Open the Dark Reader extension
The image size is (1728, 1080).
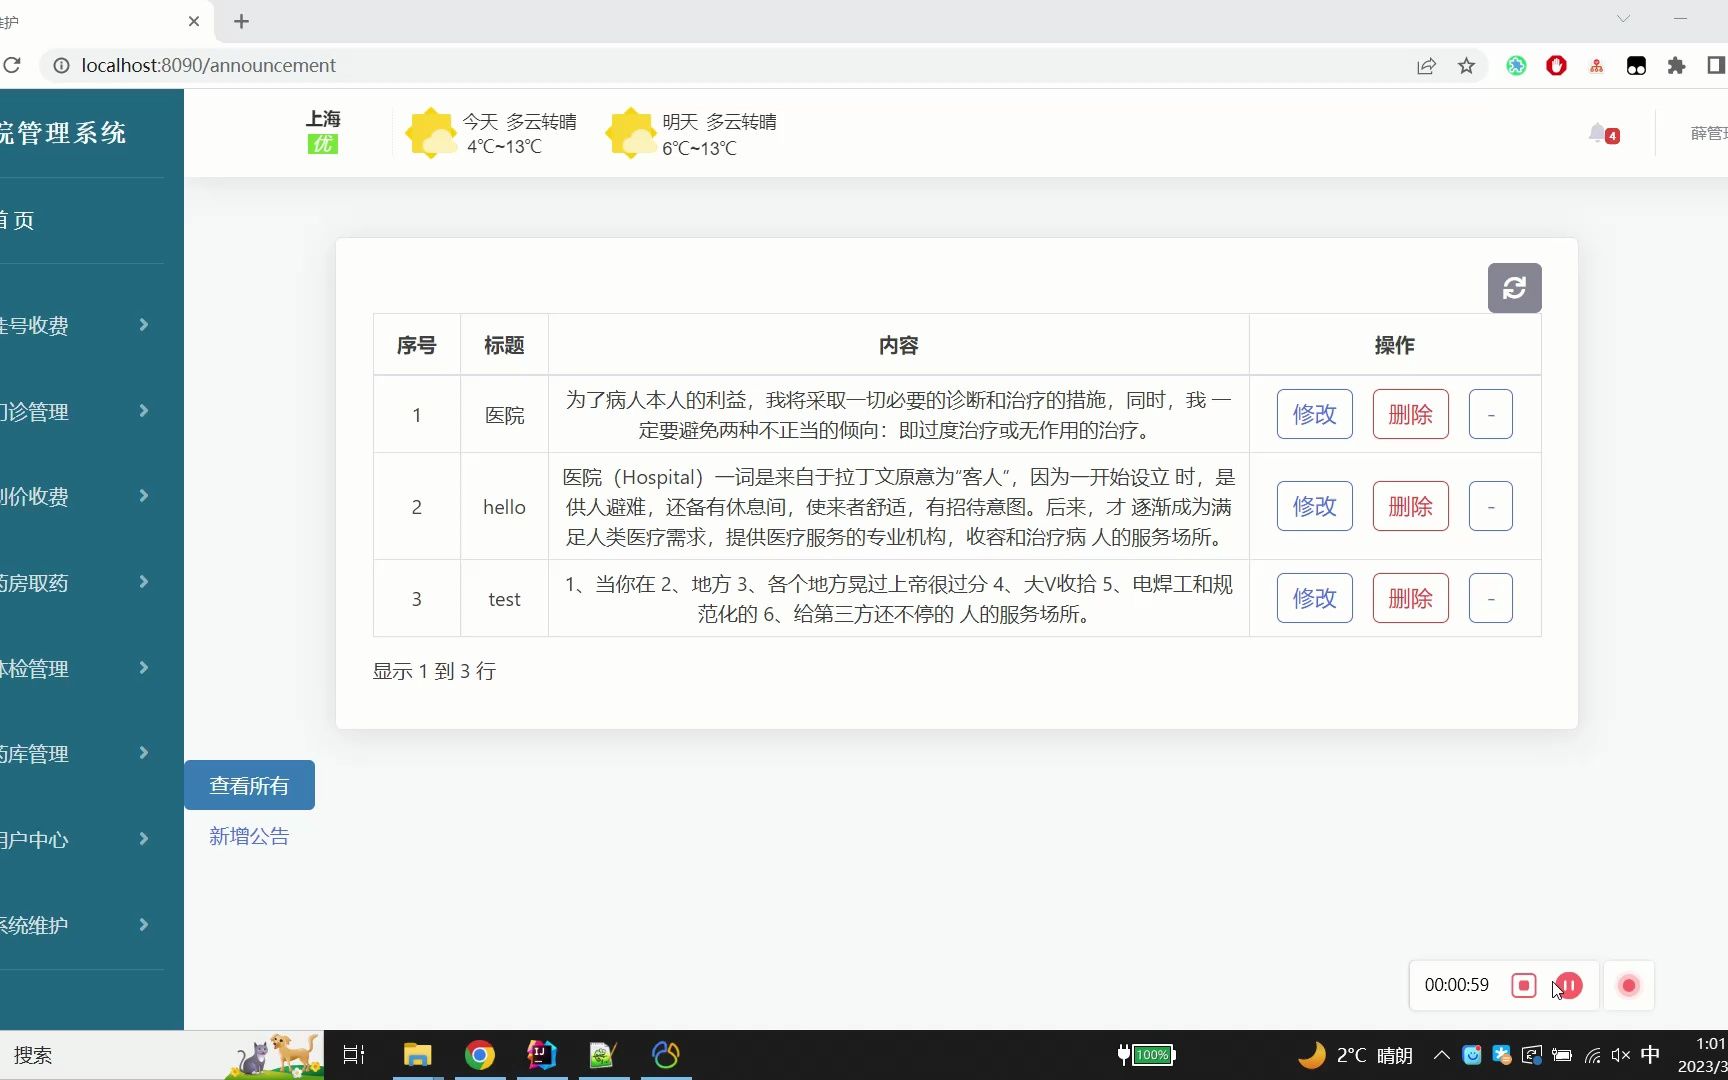1637,65
